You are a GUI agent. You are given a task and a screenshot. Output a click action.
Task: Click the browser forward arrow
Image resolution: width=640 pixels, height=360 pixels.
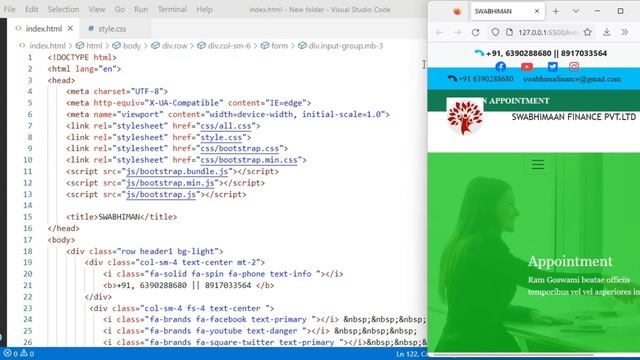tap(457, 32)
